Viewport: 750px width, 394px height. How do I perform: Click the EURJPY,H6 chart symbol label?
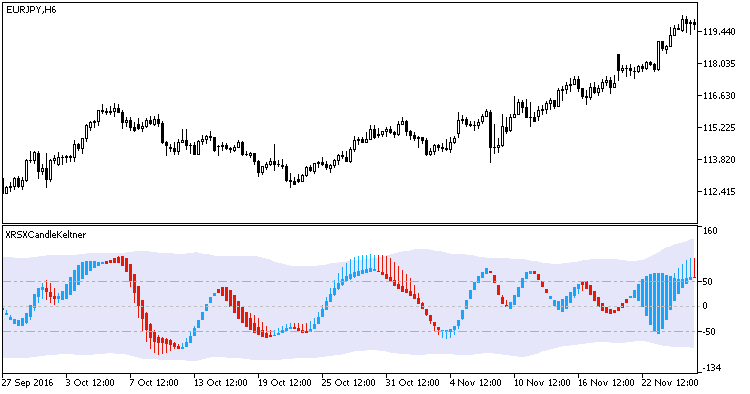click(31, 10)
